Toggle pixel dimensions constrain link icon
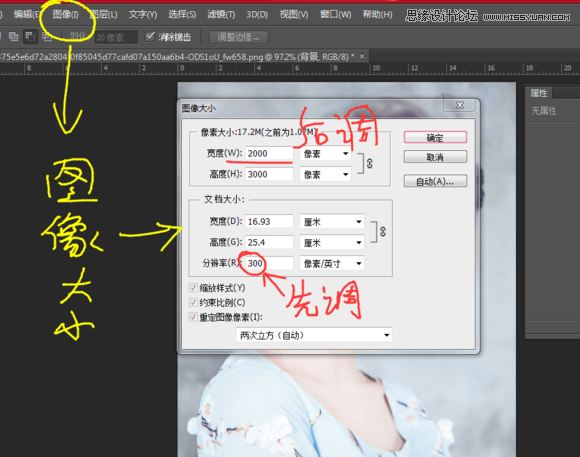This screenshot has width=580, height=457. point(369,164)
